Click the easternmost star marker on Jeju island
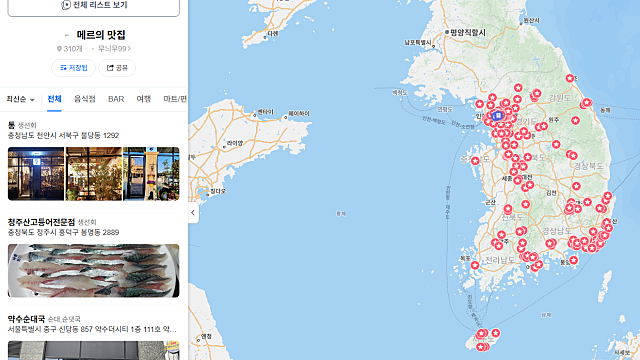 (x=496, y=333)
